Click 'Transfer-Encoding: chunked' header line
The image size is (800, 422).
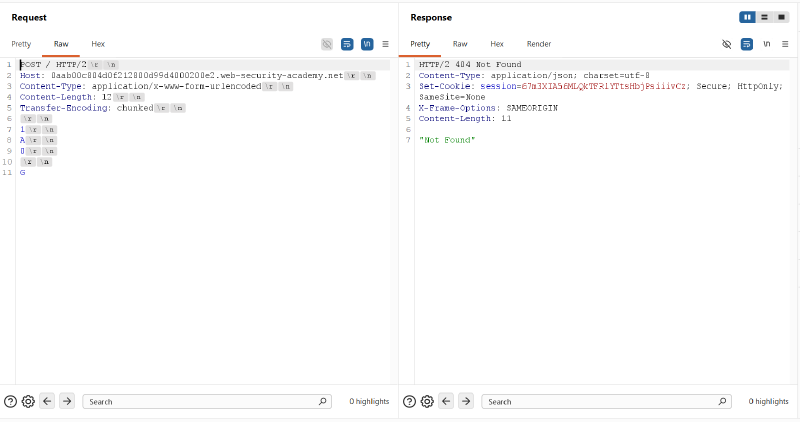click(x=86, y=108)
